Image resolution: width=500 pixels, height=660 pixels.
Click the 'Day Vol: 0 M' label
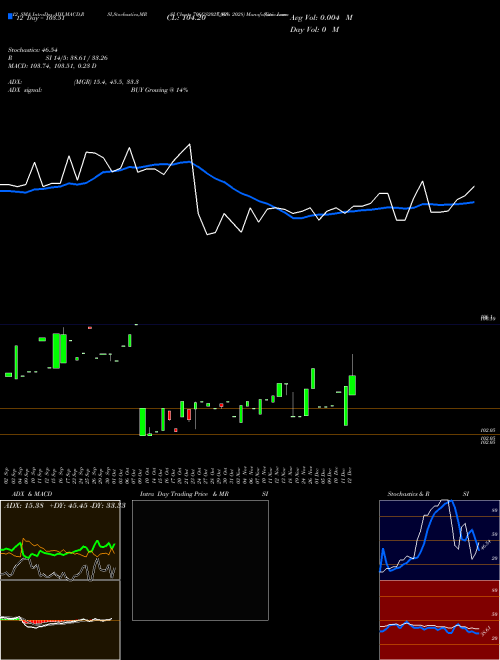pos(314,29)
